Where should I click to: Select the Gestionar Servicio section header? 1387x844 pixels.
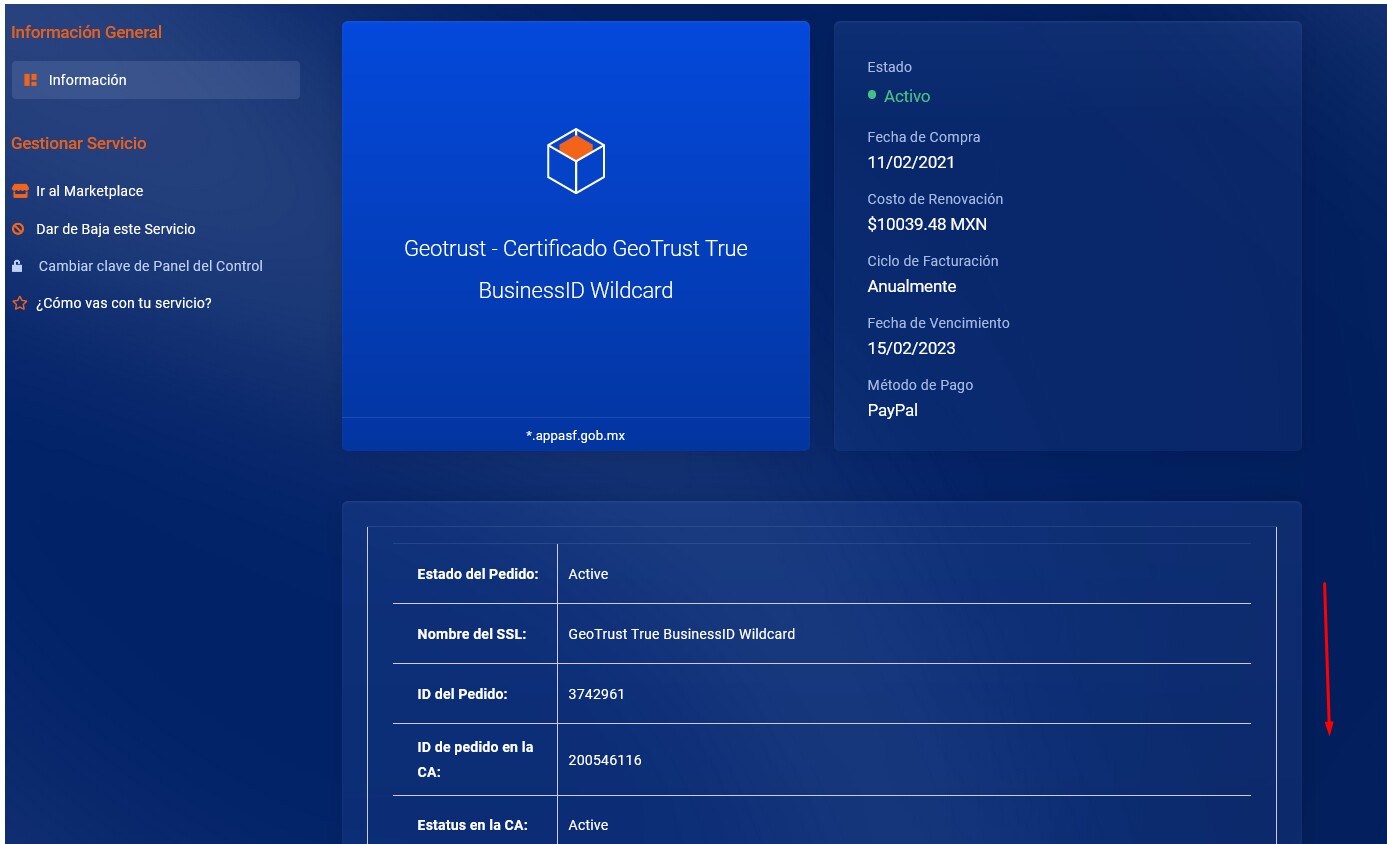[x=78, y=143]
